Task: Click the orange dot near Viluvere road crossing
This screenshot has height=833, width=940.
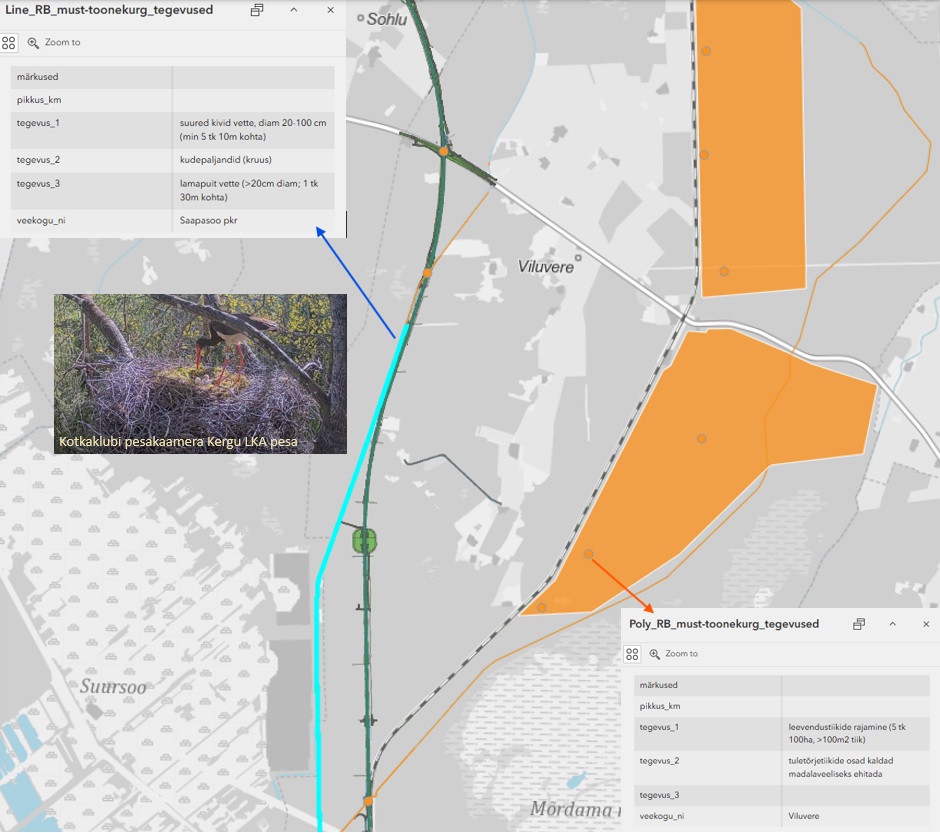Action: coord(442,151)
